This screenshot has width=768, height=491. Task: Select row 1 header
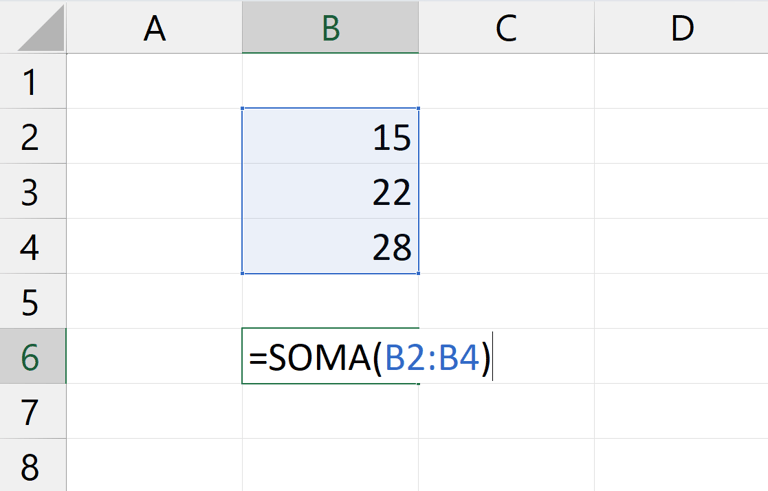(x=30, y=82)
